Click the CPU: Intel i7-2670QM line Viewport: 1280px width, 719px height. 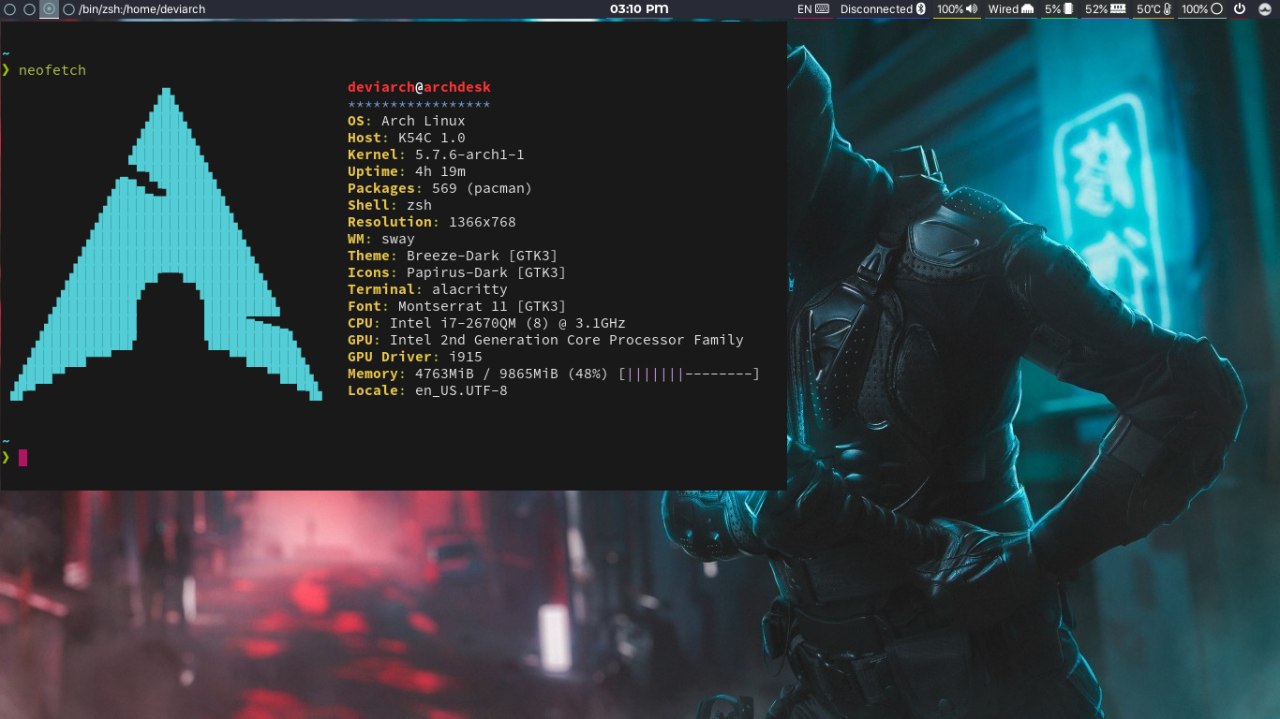pos(487,323)
